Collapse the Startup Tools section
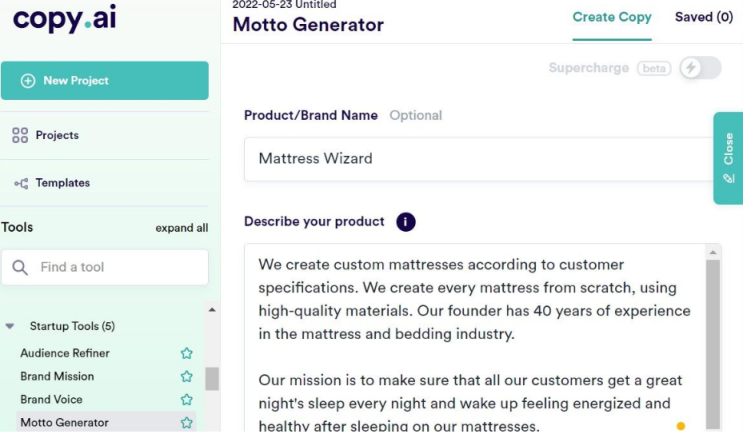 [10, 326]
